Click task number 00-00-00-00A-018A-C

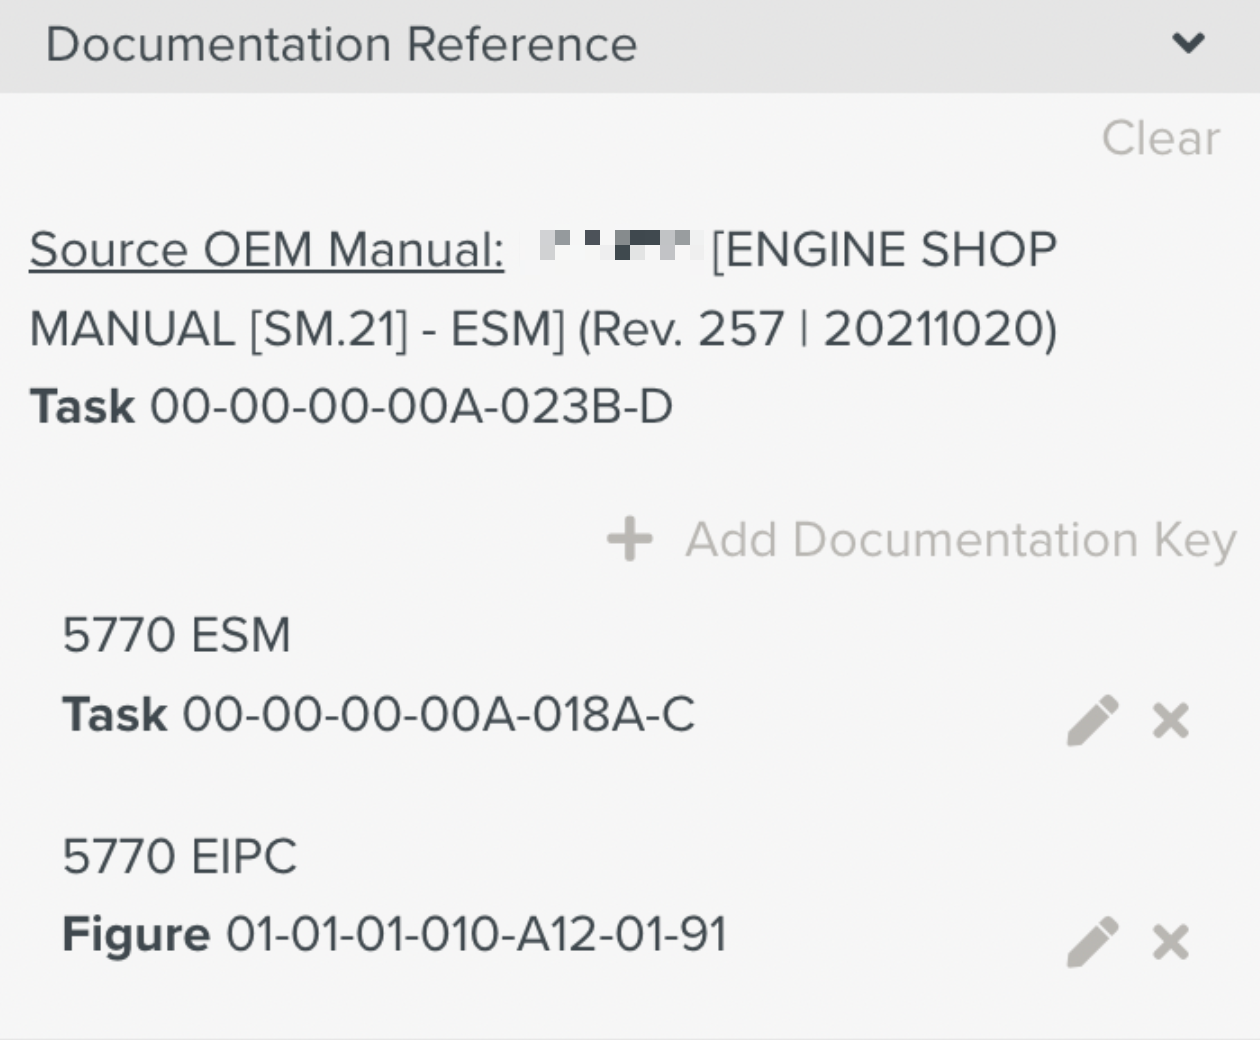438,715
